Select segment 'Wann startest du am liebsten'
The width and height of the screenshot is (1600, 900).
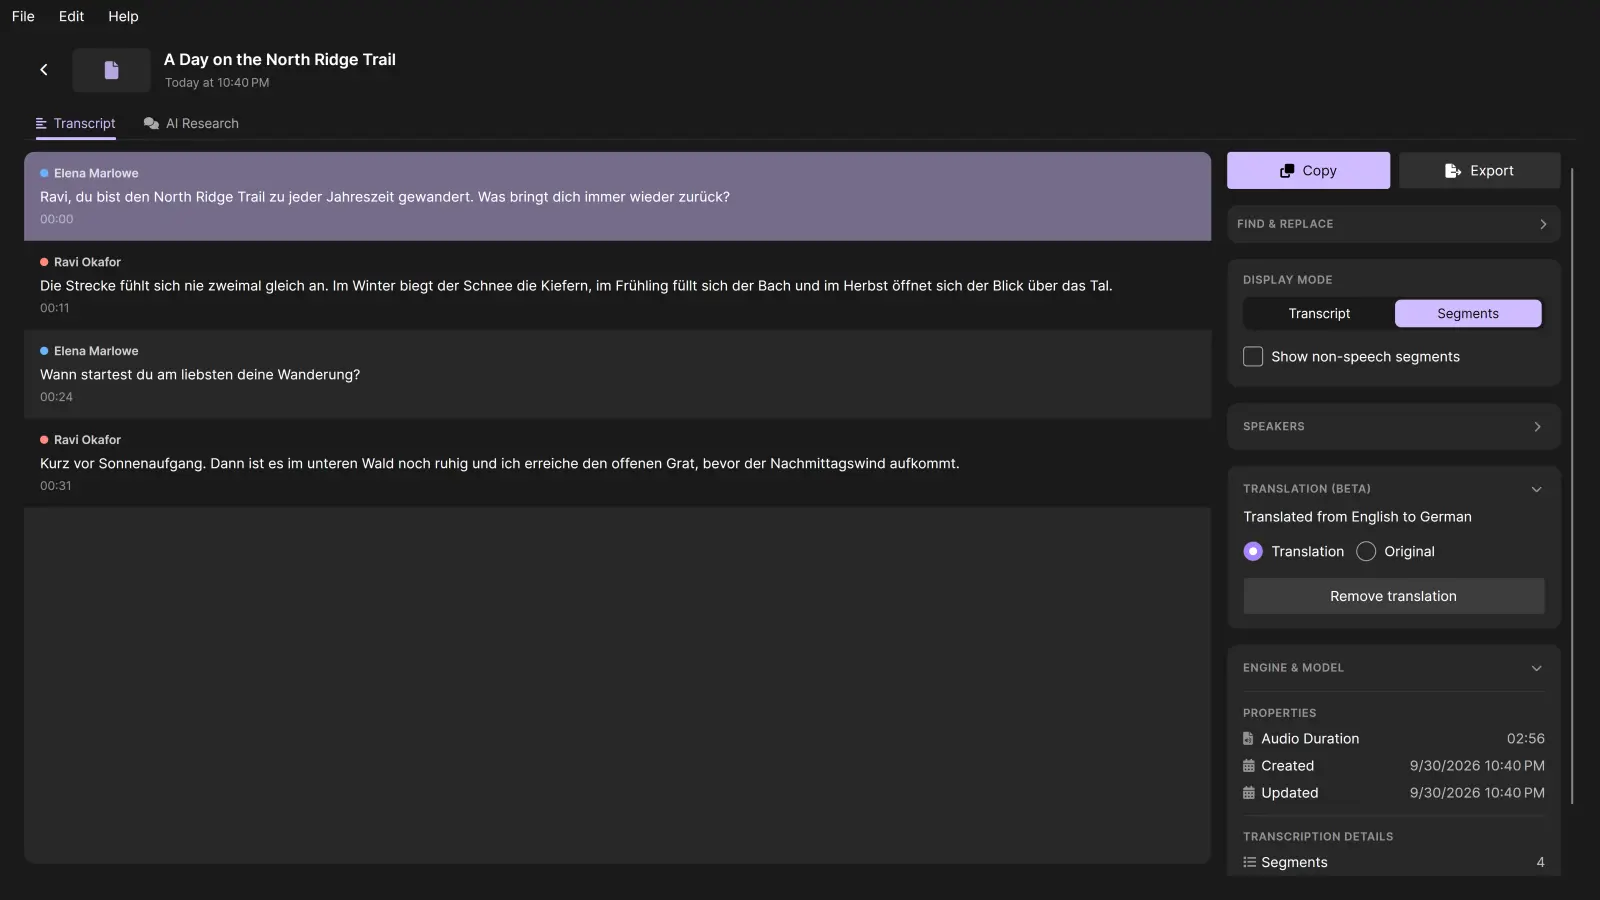click(617, 374)
